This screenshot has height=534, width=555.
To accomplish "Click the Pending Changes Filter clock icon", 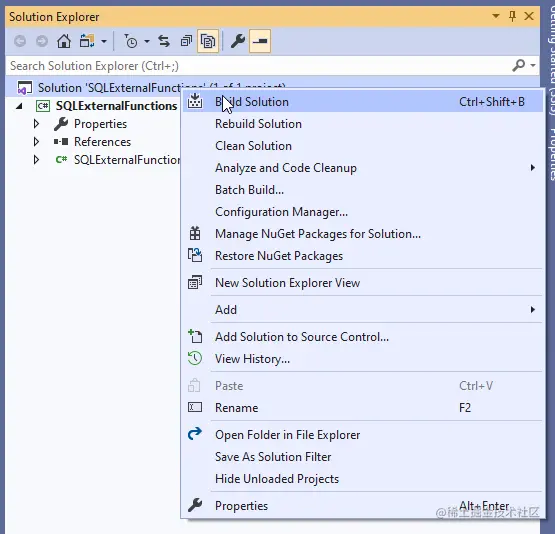I will coord(131,41).
